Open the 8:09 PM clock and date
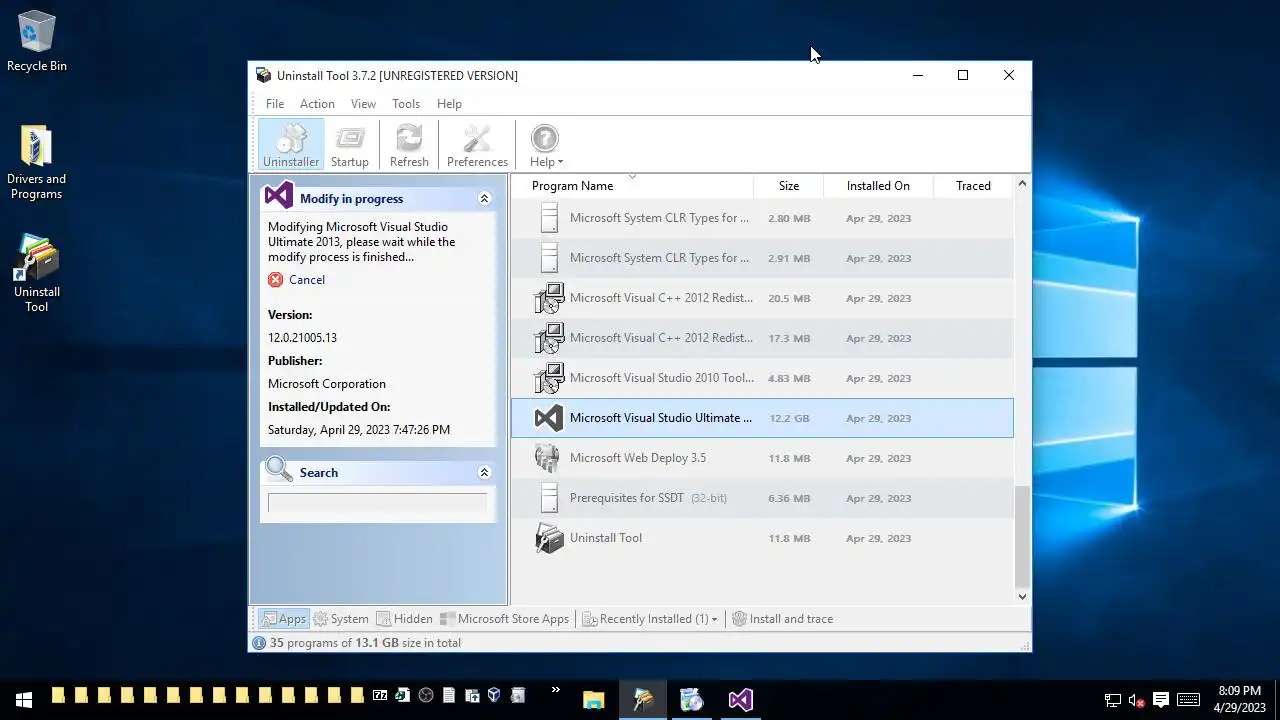This screenshot has width=1280, height=720. tap(1240, 699)
